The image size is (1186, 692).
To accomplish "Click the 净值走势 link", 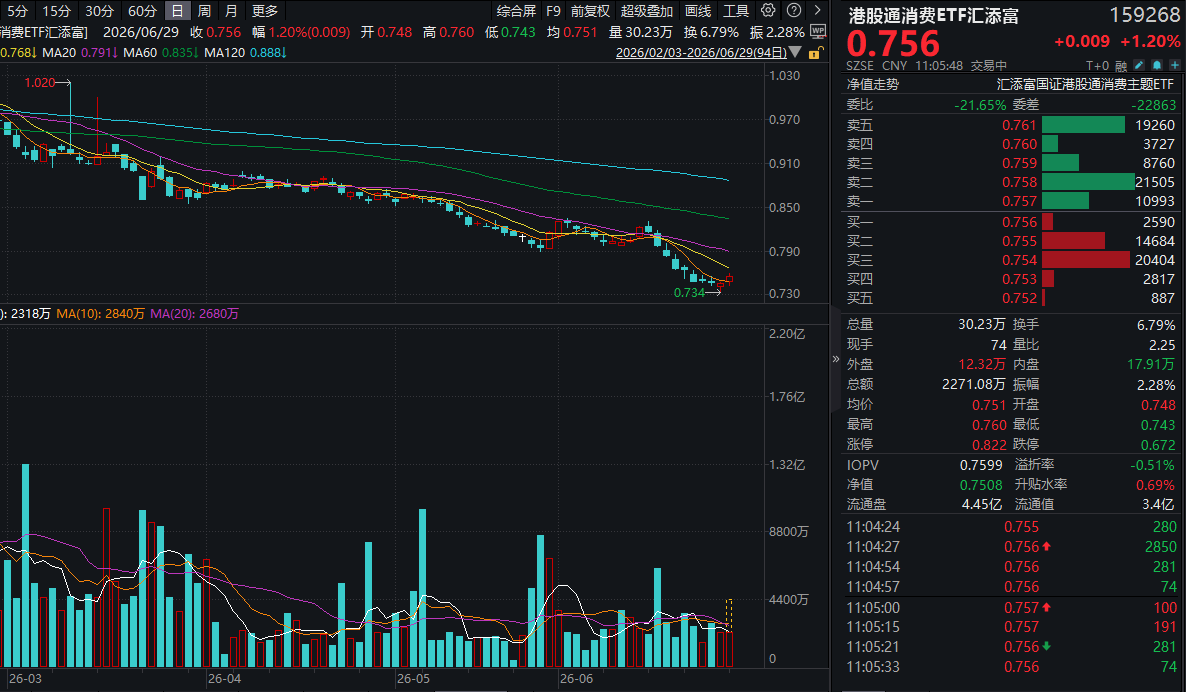I will (873, 84).
